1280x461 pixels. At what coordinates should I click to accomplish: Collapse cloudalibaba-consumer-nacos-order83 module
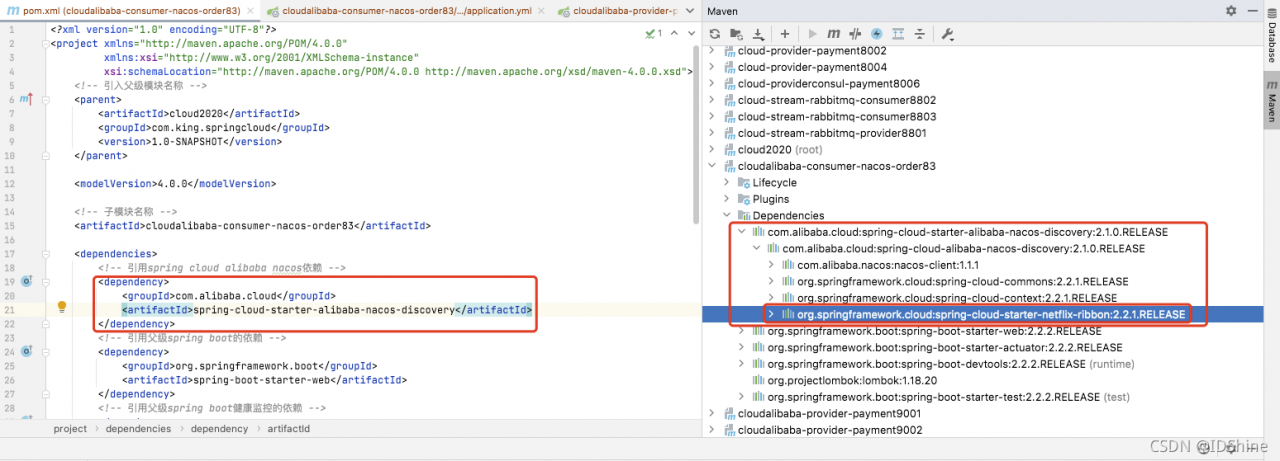tap(712, 166)
